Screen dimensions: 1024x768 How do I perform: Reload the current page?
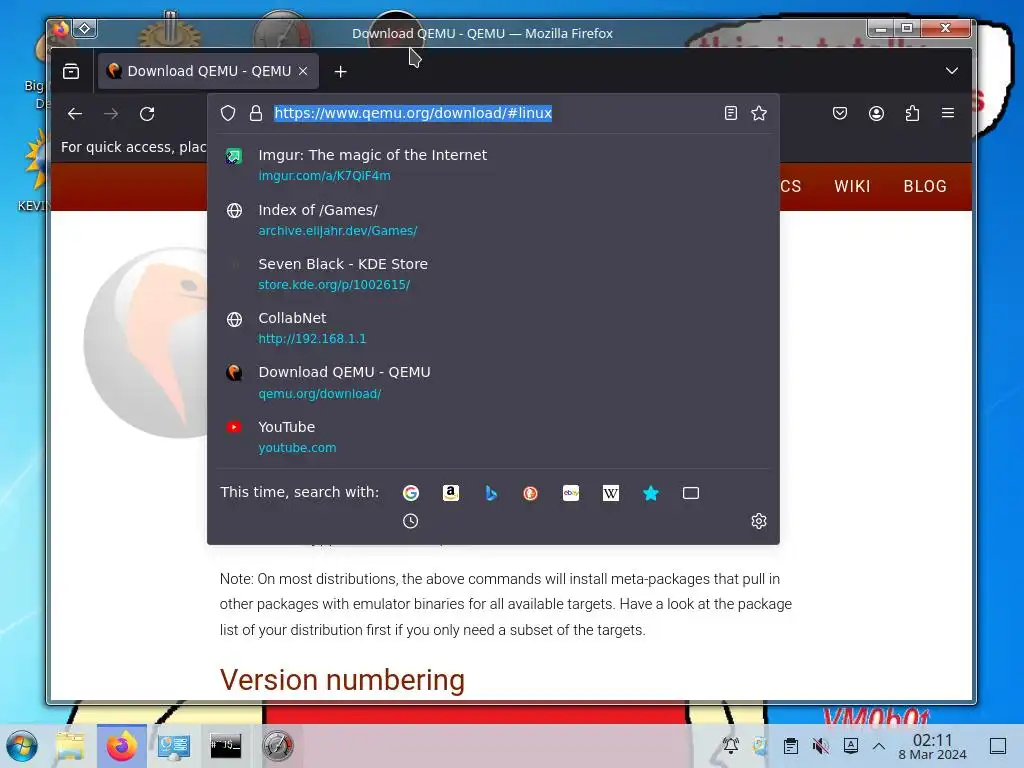(x=147, y=114)
